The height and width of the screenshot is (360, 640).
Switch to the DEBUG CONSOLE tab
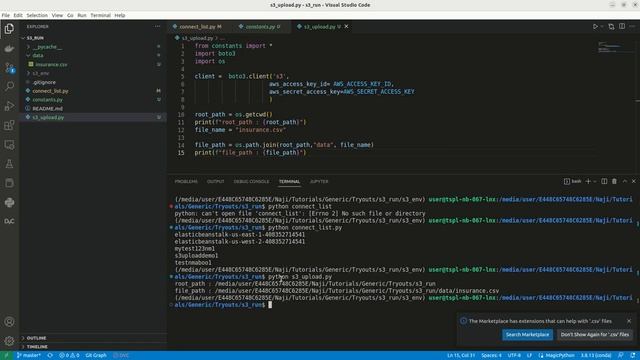click(251, 181)
